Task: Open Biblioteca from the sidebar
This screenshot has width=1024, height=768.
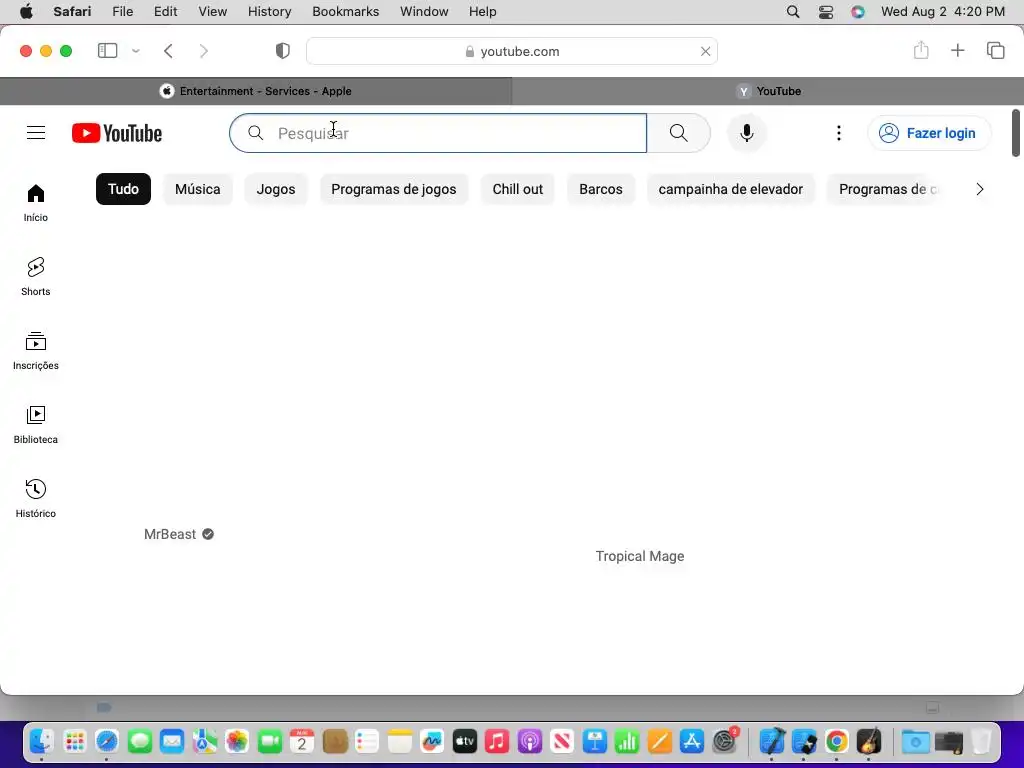Action: pos(36,424)
